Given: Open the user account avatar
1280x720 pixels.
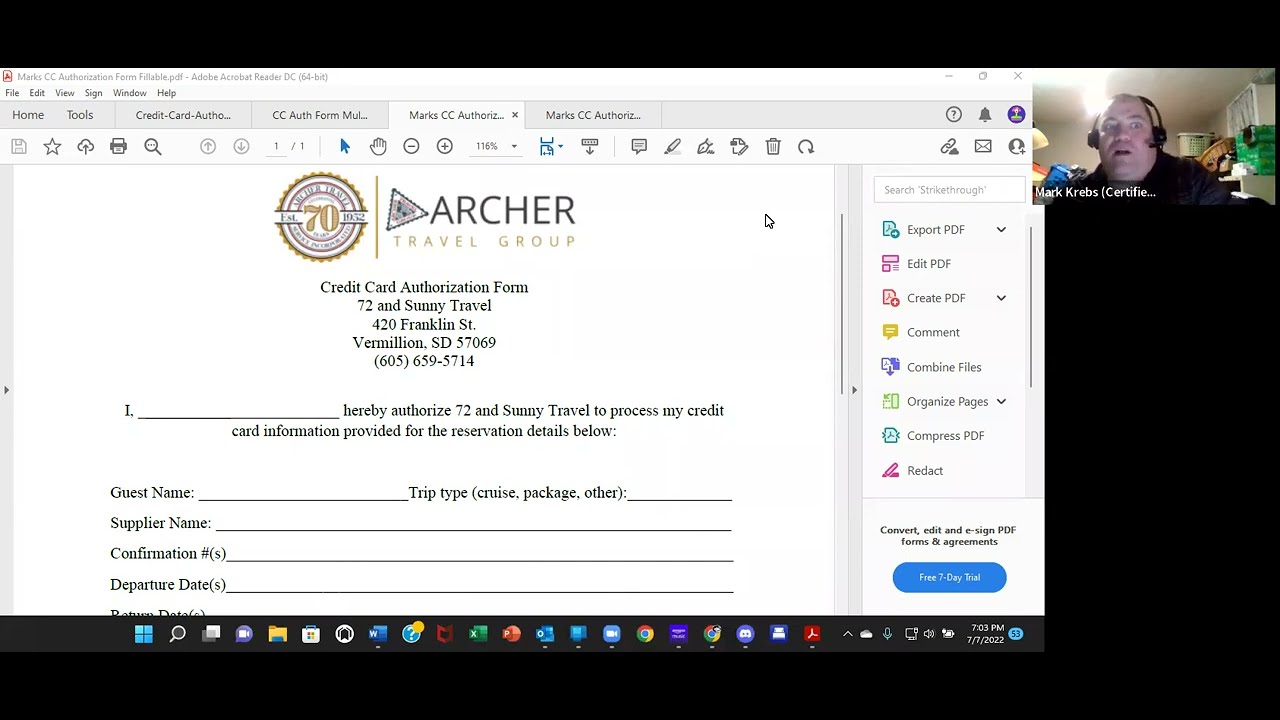Looking at the screenshot, I should coord(1016,115).
